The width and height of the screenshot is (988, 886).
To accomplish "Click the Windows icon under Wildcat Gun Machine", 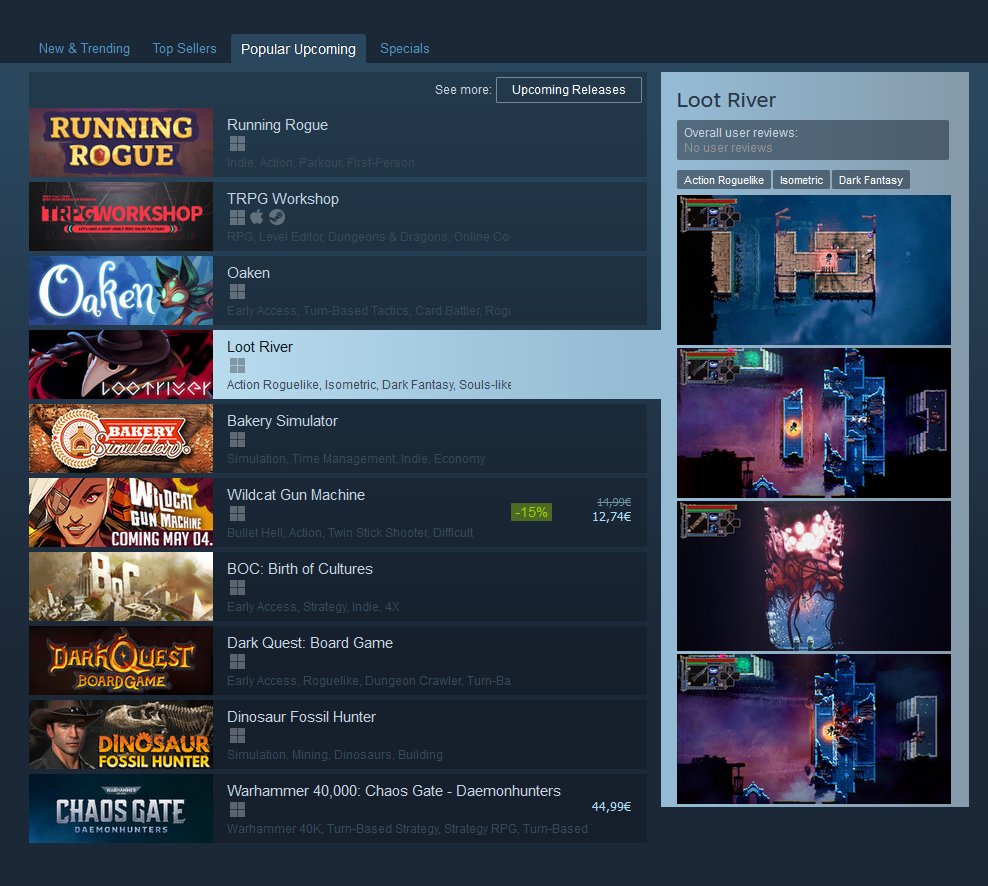I will [237, 514].
